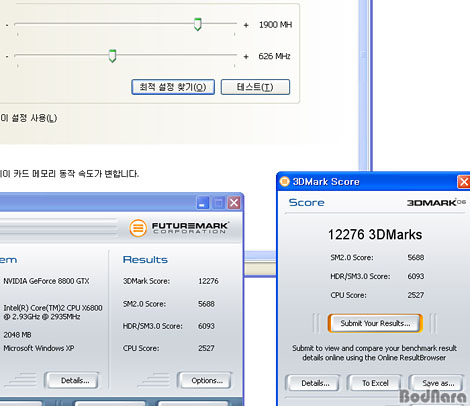Image resolution: width=470 pixels, height=406 pixels.
Task: Click the 테스트(T) button
Action: point(255,87)
